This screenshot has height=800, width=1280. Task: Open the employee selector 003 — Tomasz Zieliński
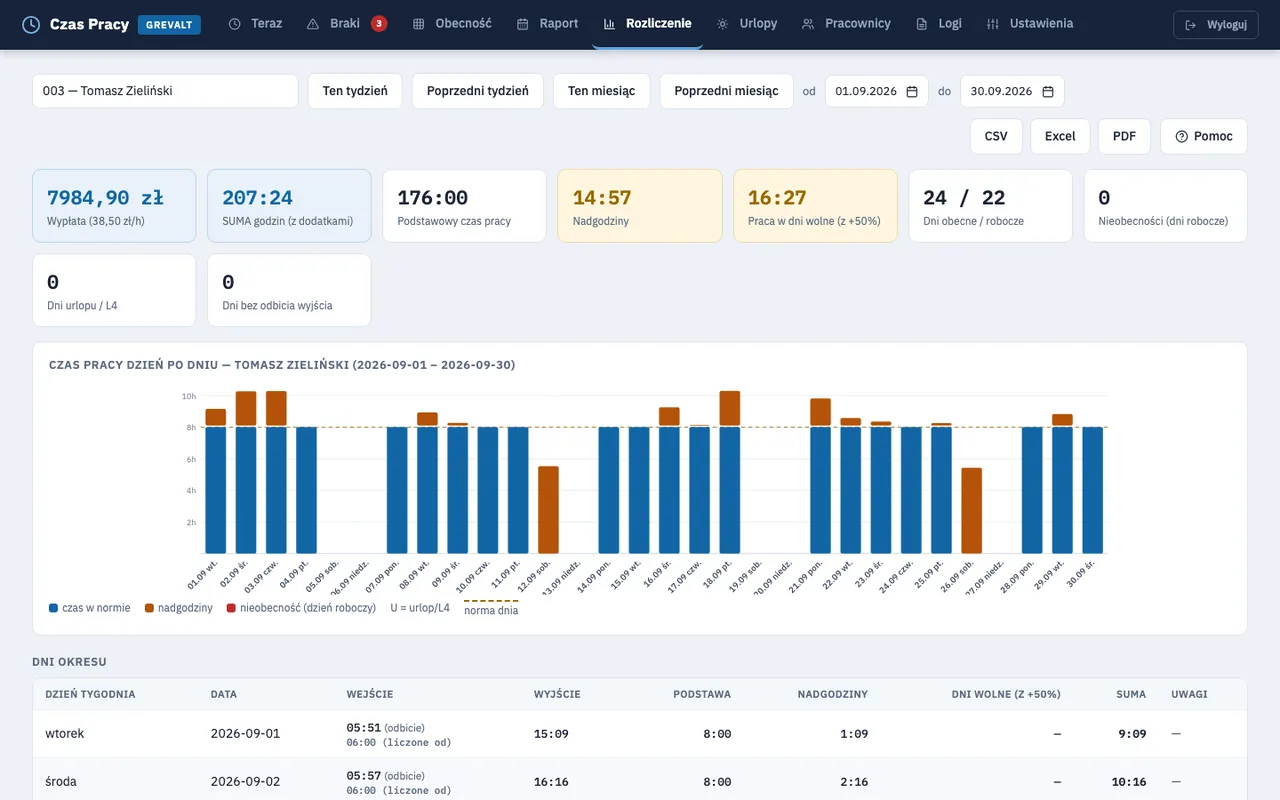click(x=165, y=91)
